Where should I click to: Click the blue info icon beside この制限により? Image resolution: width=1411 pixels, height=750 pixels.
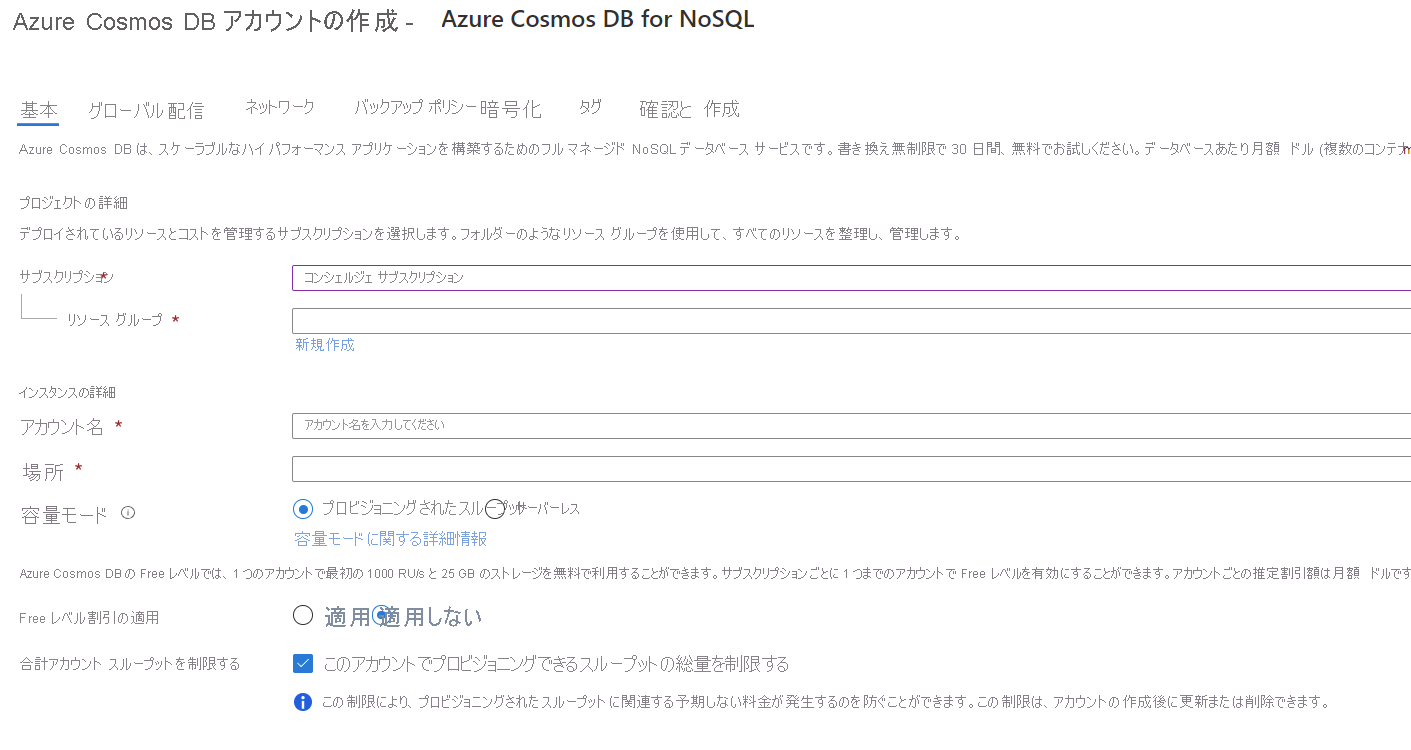[303, 702]
